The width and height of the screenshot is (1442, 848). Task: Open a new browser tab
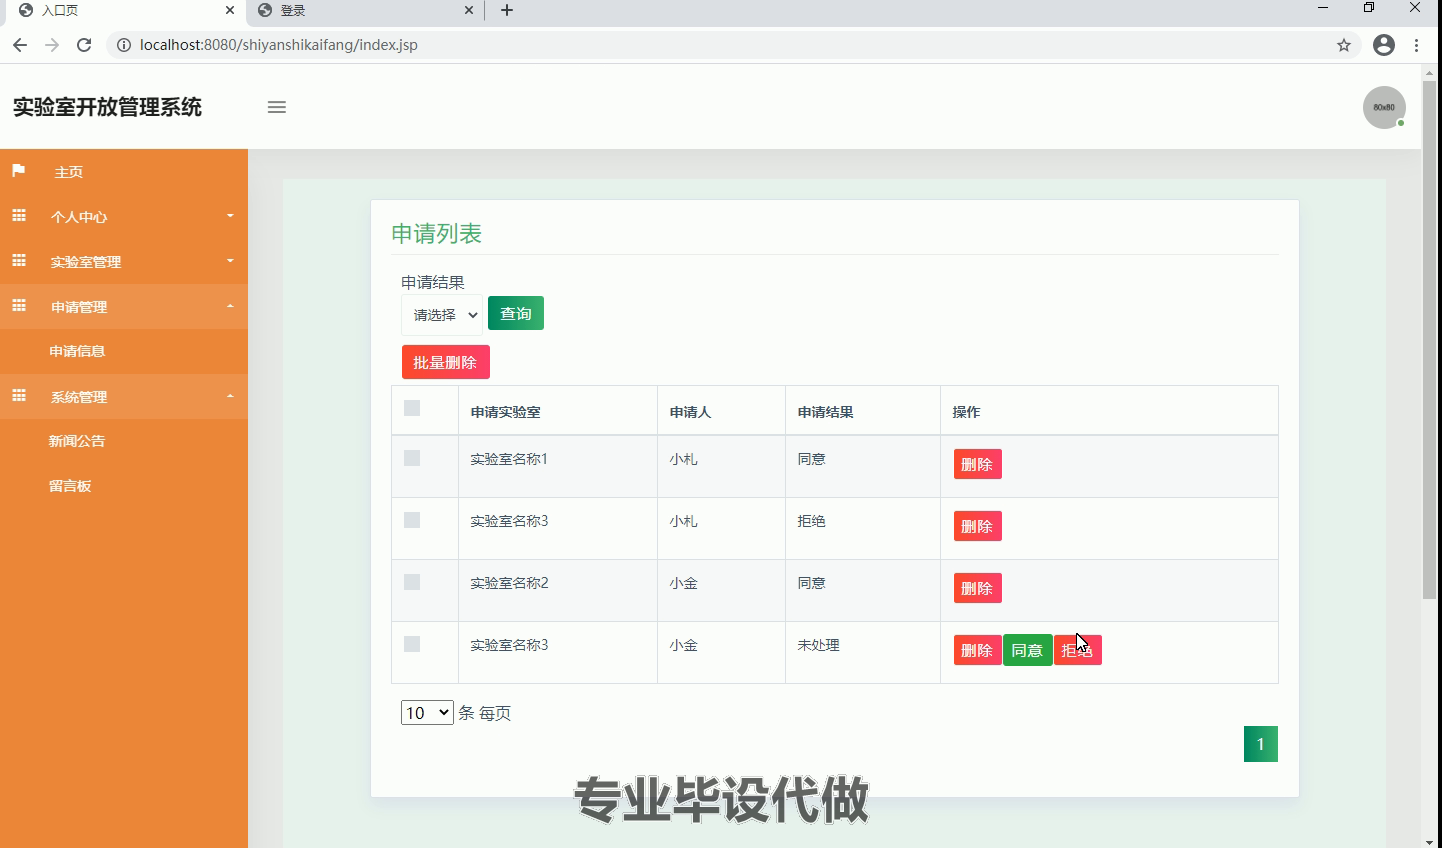(507, 10)
